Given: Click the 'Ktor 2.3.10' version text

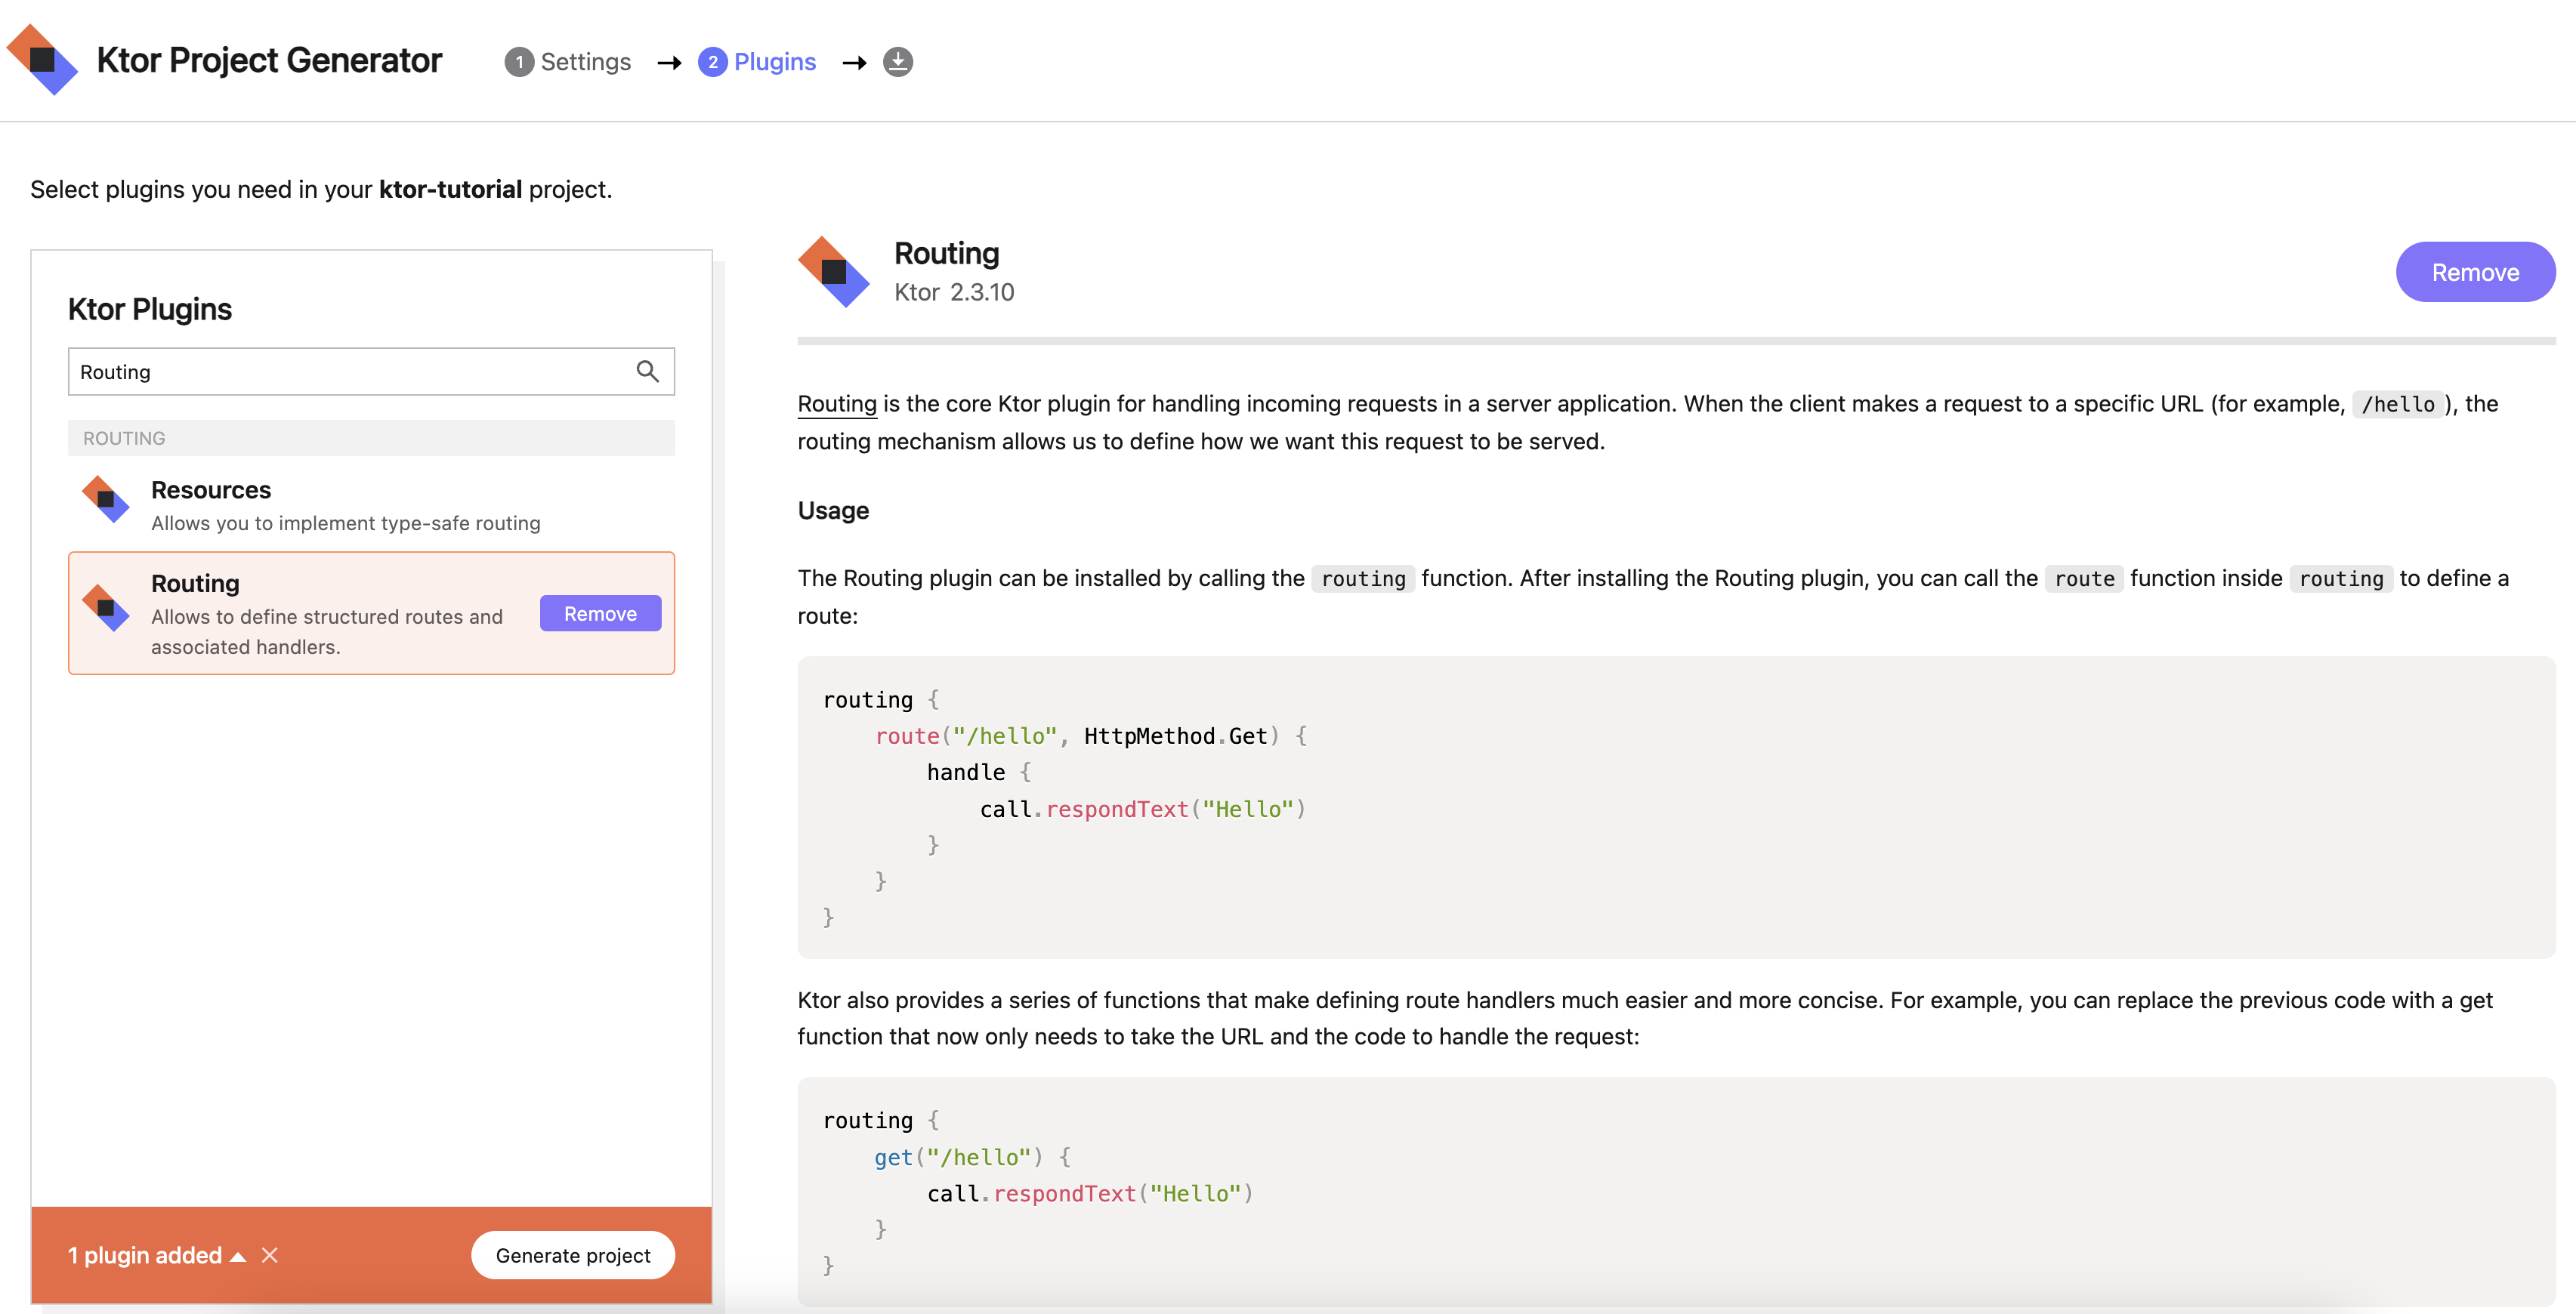Looking at the screenshot, I should [x=954, y=292].
